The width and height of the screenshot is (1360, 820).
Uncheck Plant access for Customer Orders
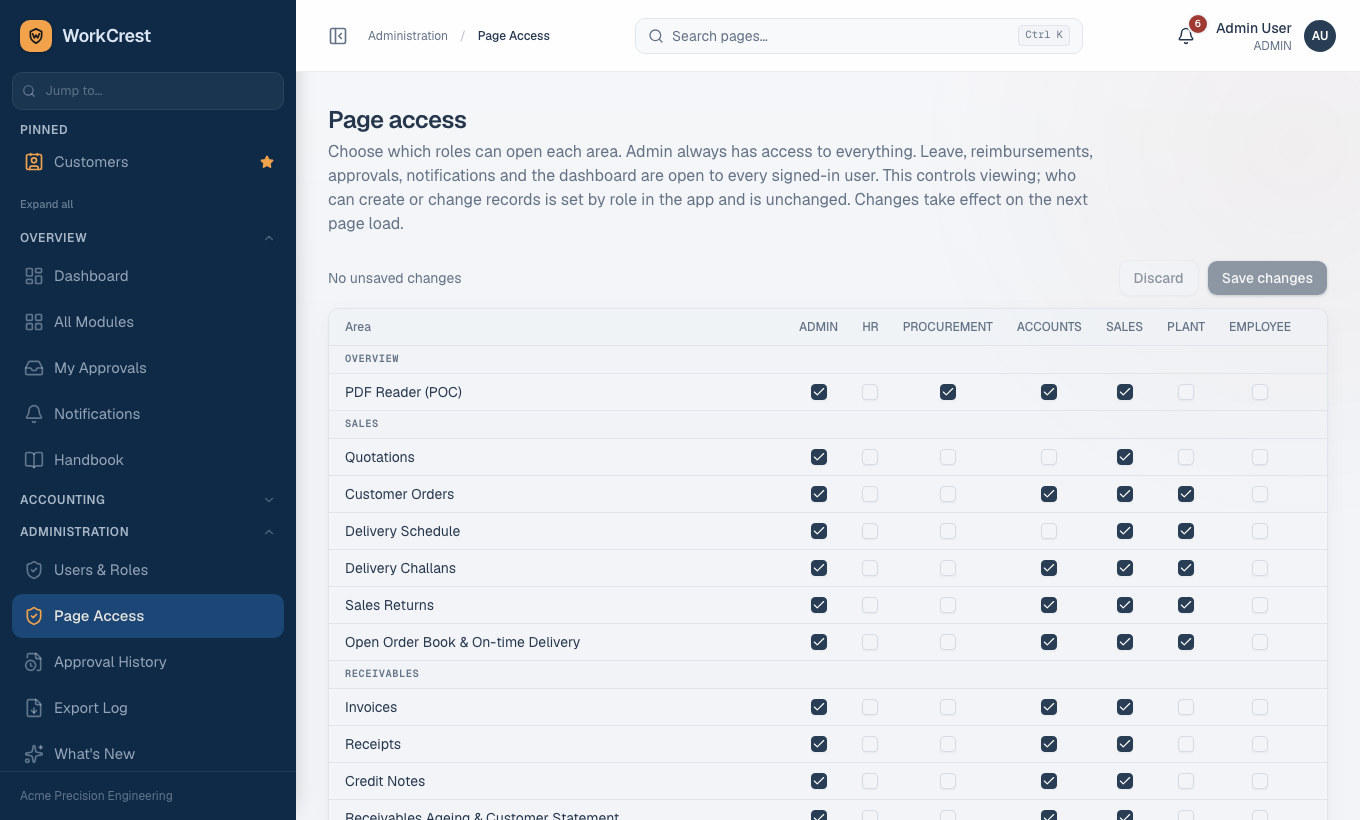[x=1186, y=494]
